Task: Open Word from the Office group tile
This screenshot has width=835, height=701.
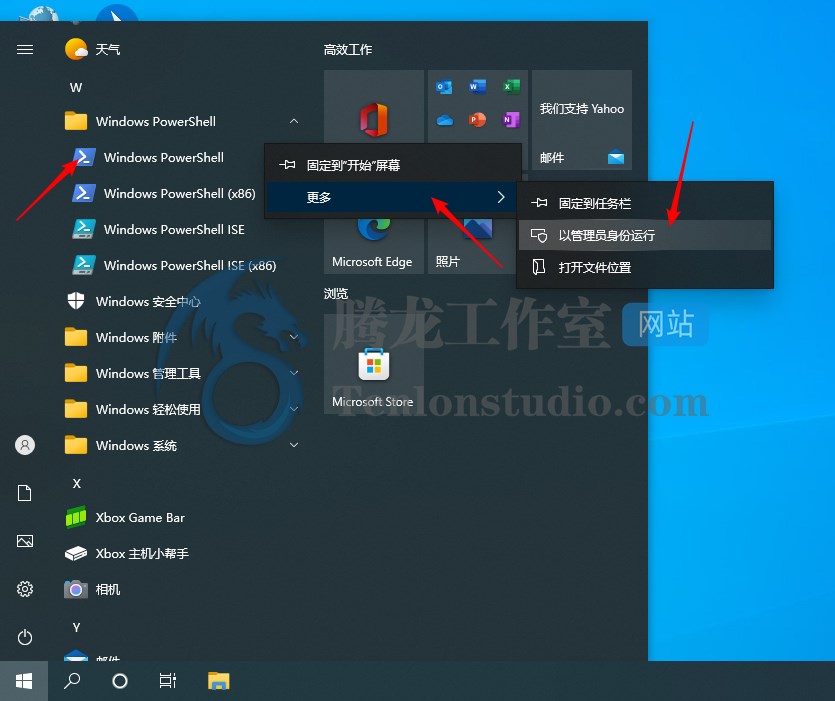Action: point(477,86)
